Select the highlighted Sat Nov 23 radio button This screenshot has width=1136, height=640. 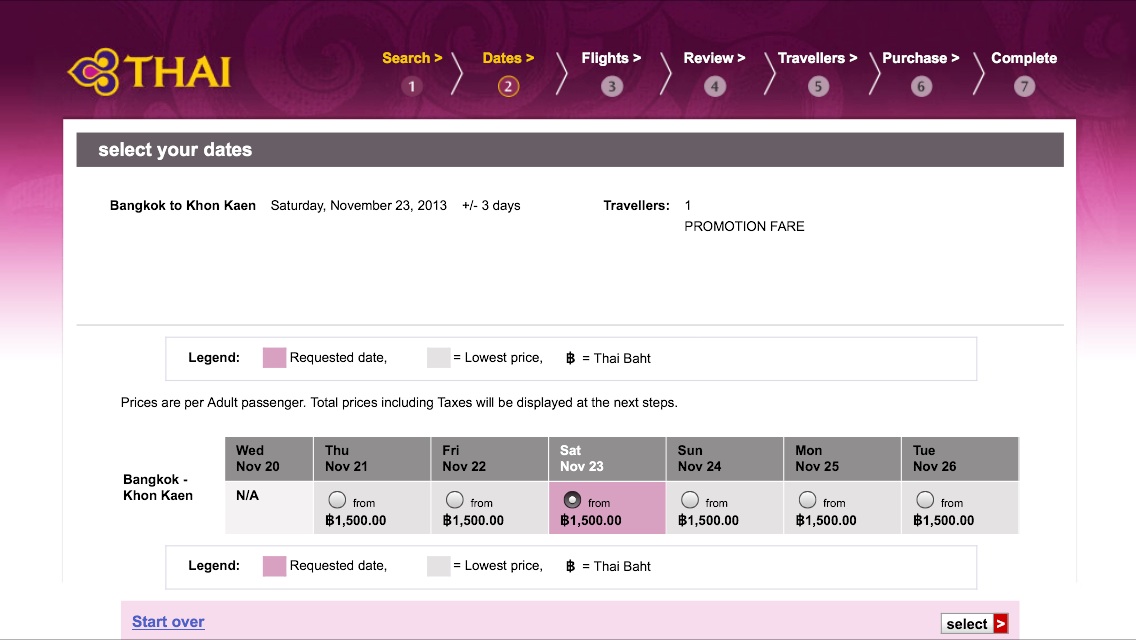point(572,500)
